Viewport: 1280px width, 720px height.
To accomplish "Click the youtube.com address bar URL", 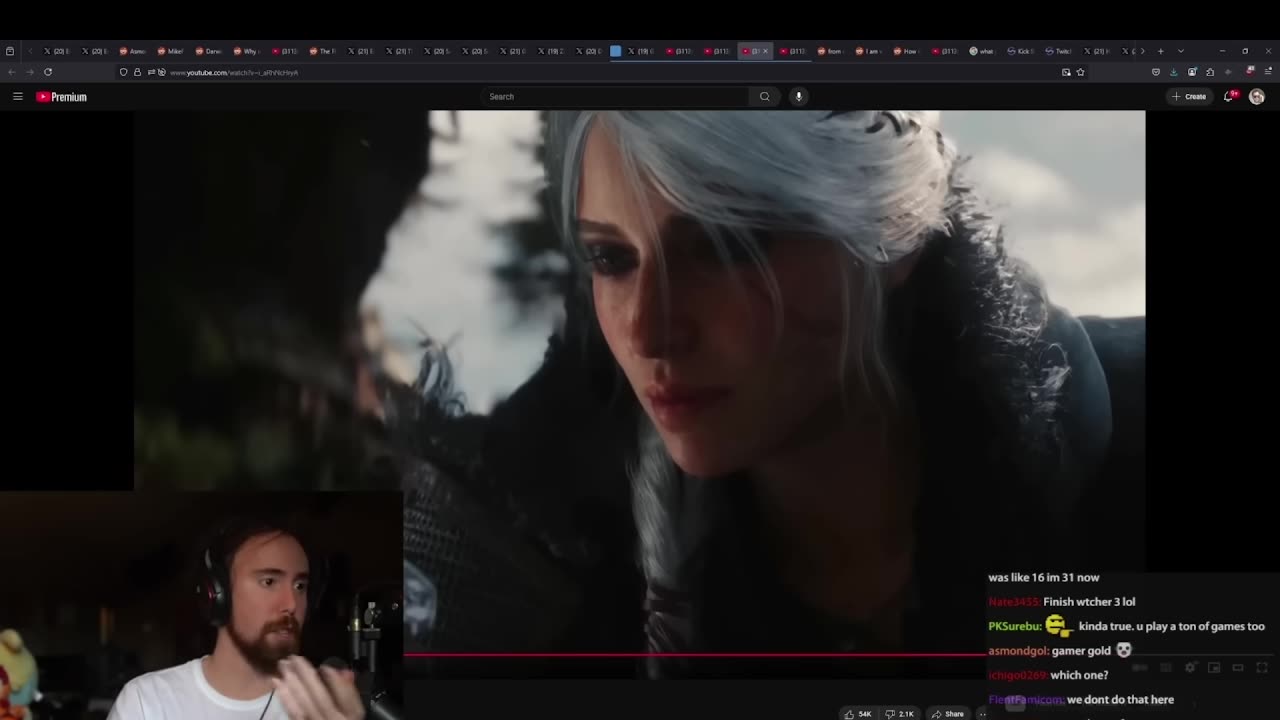I will point(234,72).
